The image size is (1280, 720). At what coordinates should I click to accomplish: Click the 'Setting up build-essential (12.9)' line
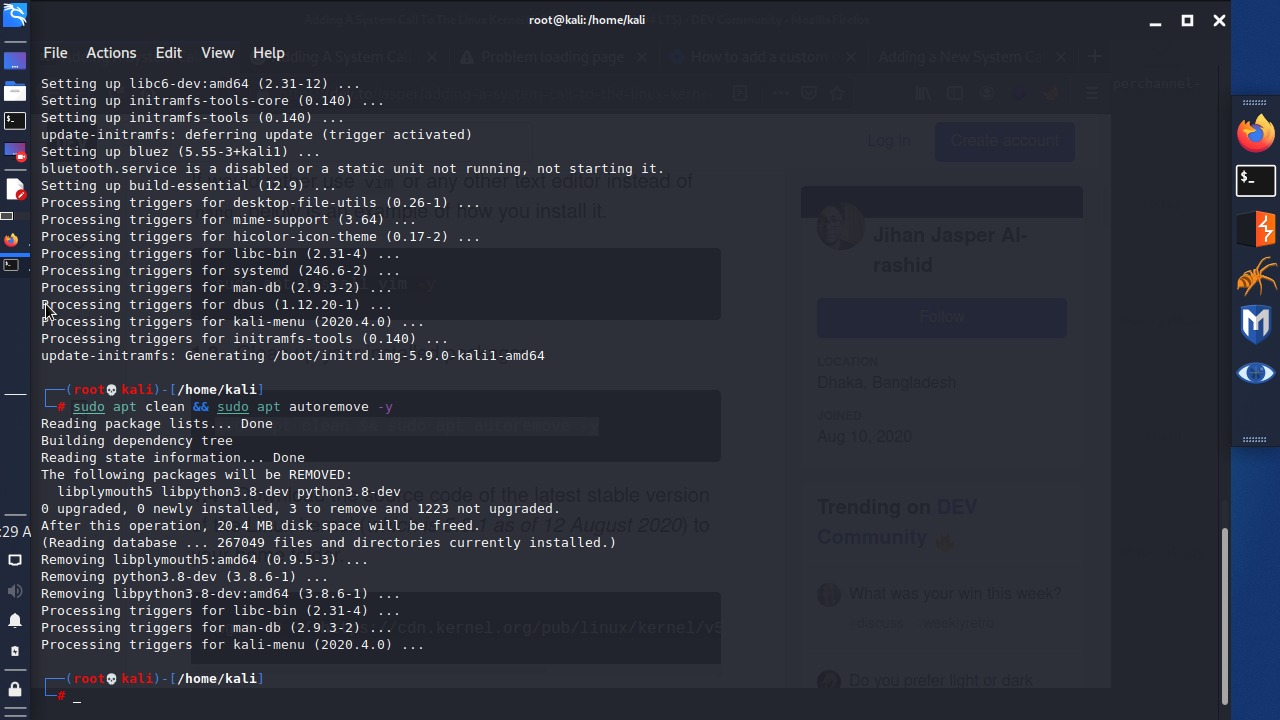pyautogui.click(x=189, y=186)
